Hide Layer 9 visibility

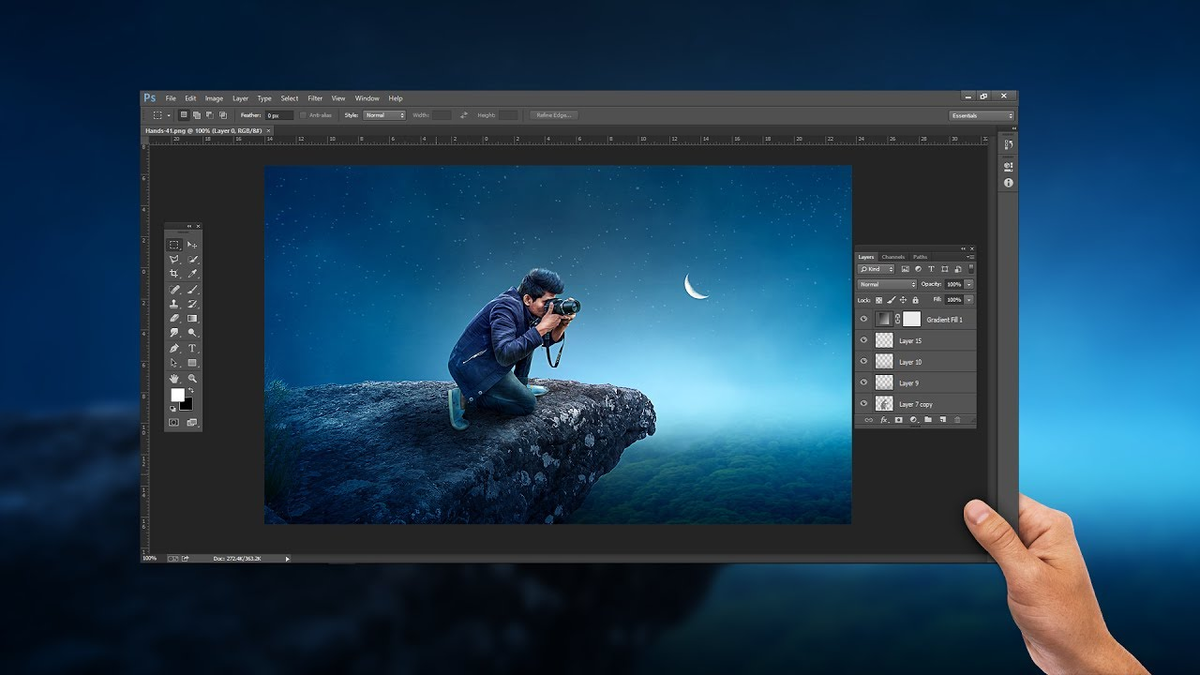(863, 382)
